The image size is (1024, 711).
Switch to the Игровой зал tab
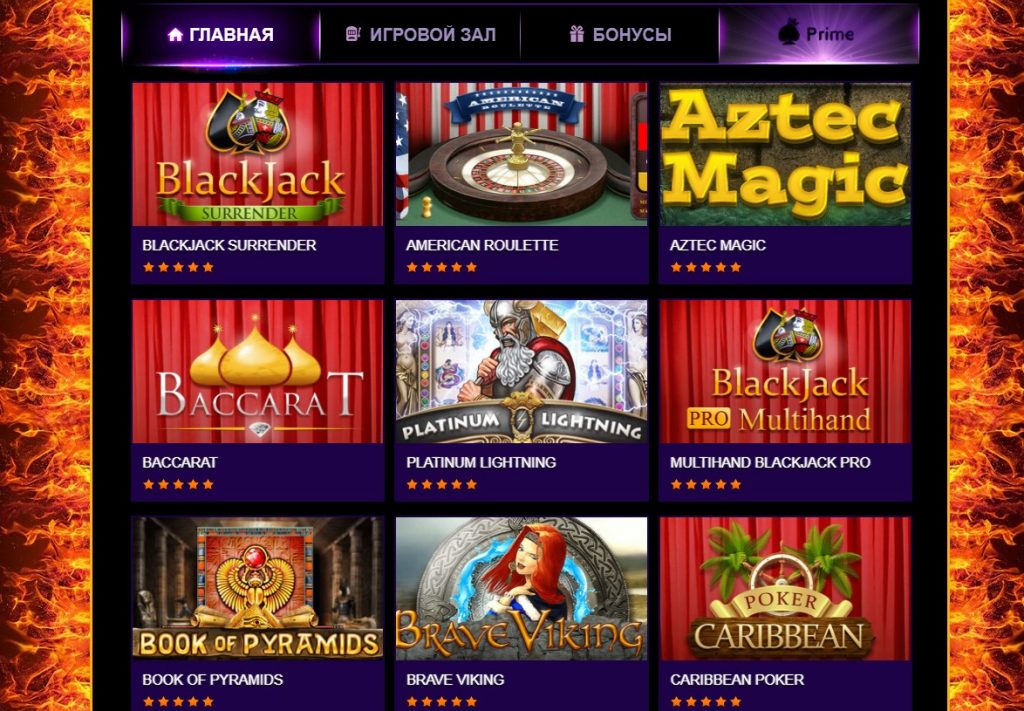coord(420,35)
